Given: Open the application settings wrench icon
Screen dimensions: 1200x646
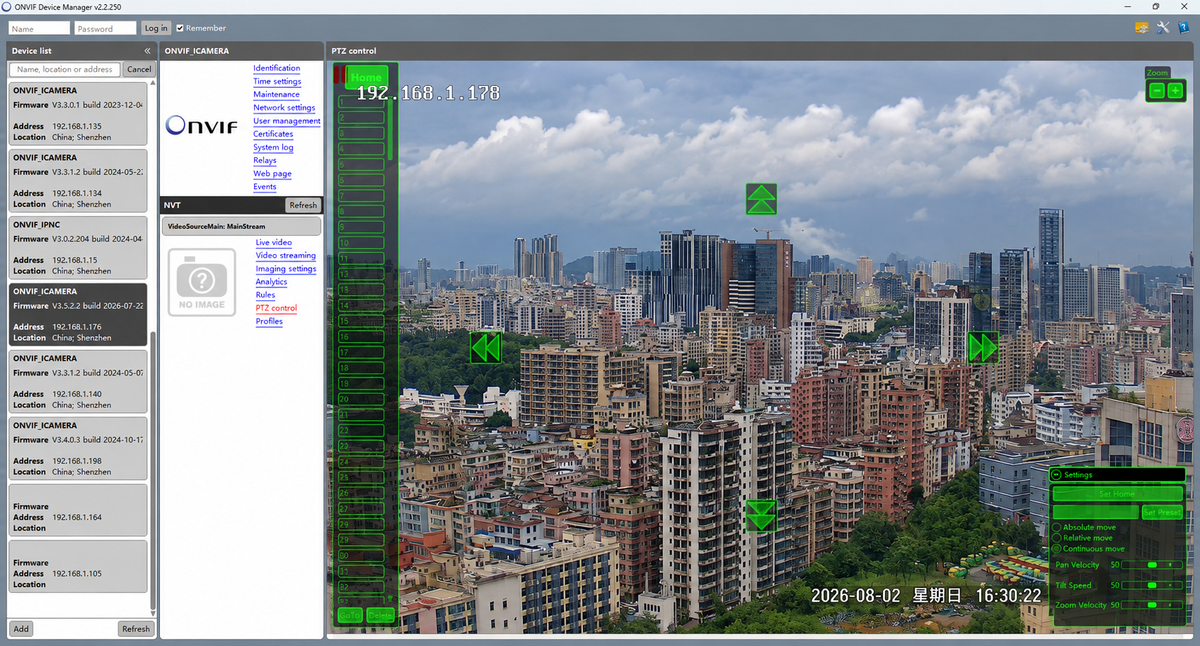Looking at the screenshot, I should (x=1162, y=28).
